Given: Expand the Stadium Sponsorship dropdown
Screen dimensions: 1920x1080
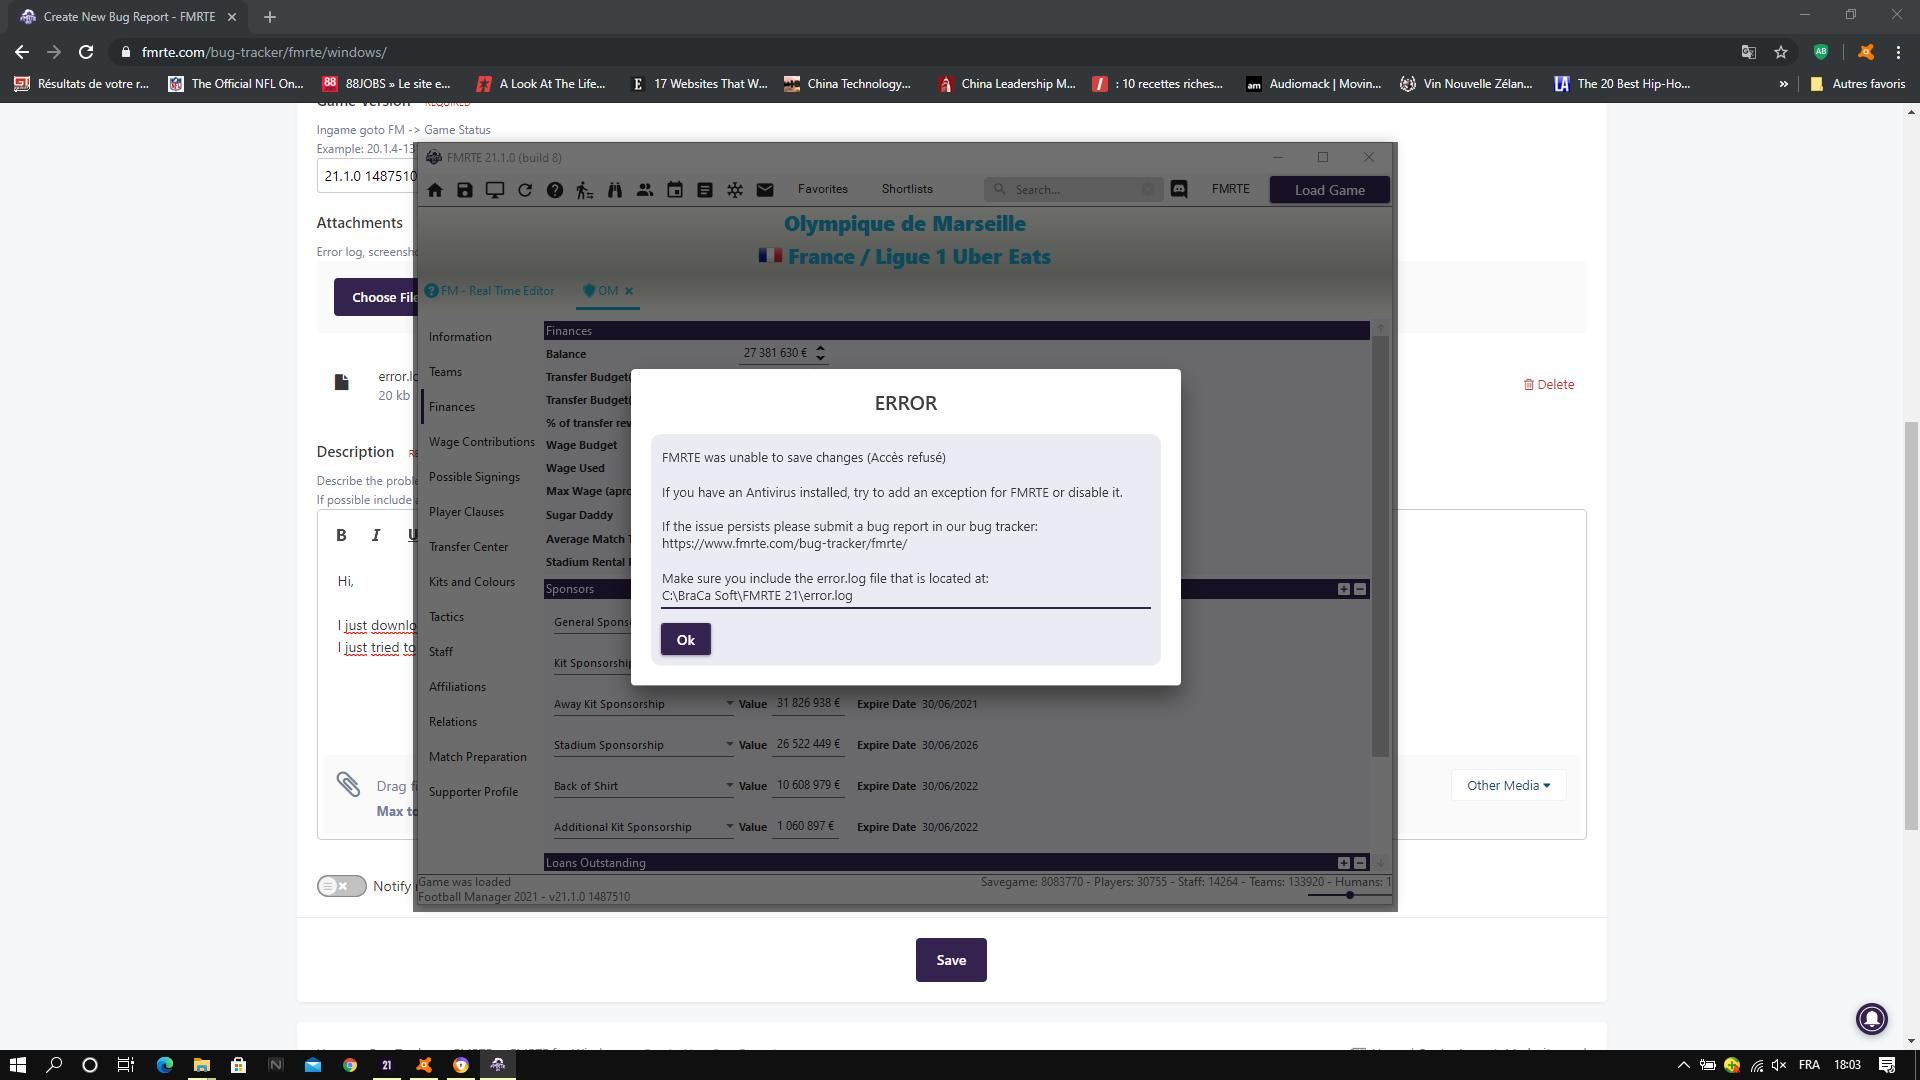Looking at the screenshot, I should pyautogui.click(x=730, y=744).
